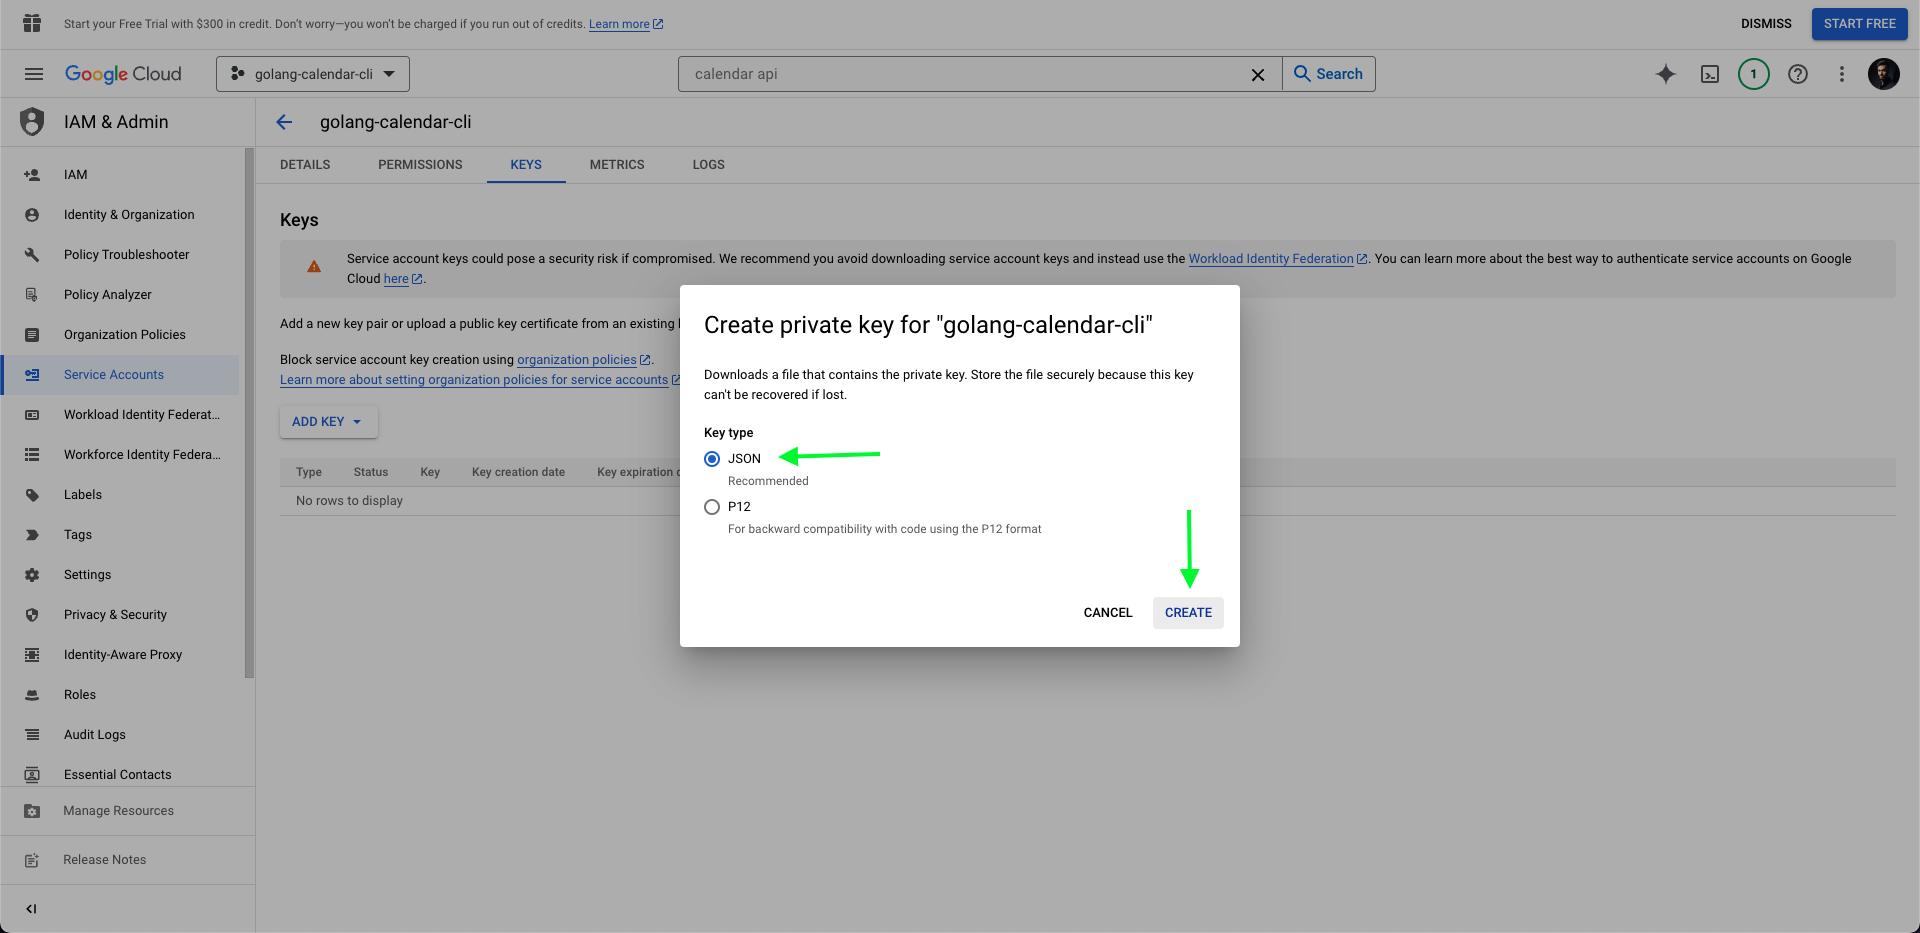
Task: Click the sidebar vertical scrollbar
Action: (x=249, y=413)
